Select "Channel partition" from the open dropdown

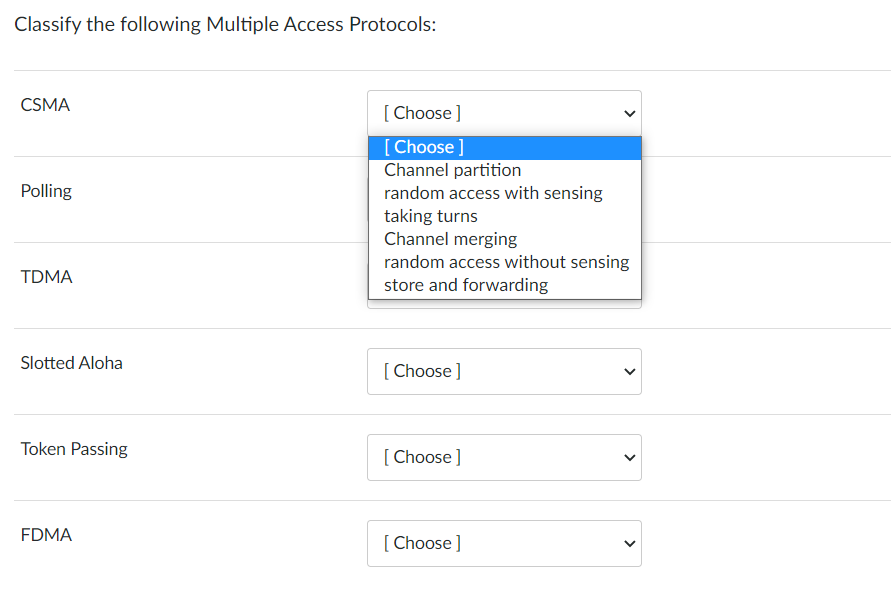452,170
